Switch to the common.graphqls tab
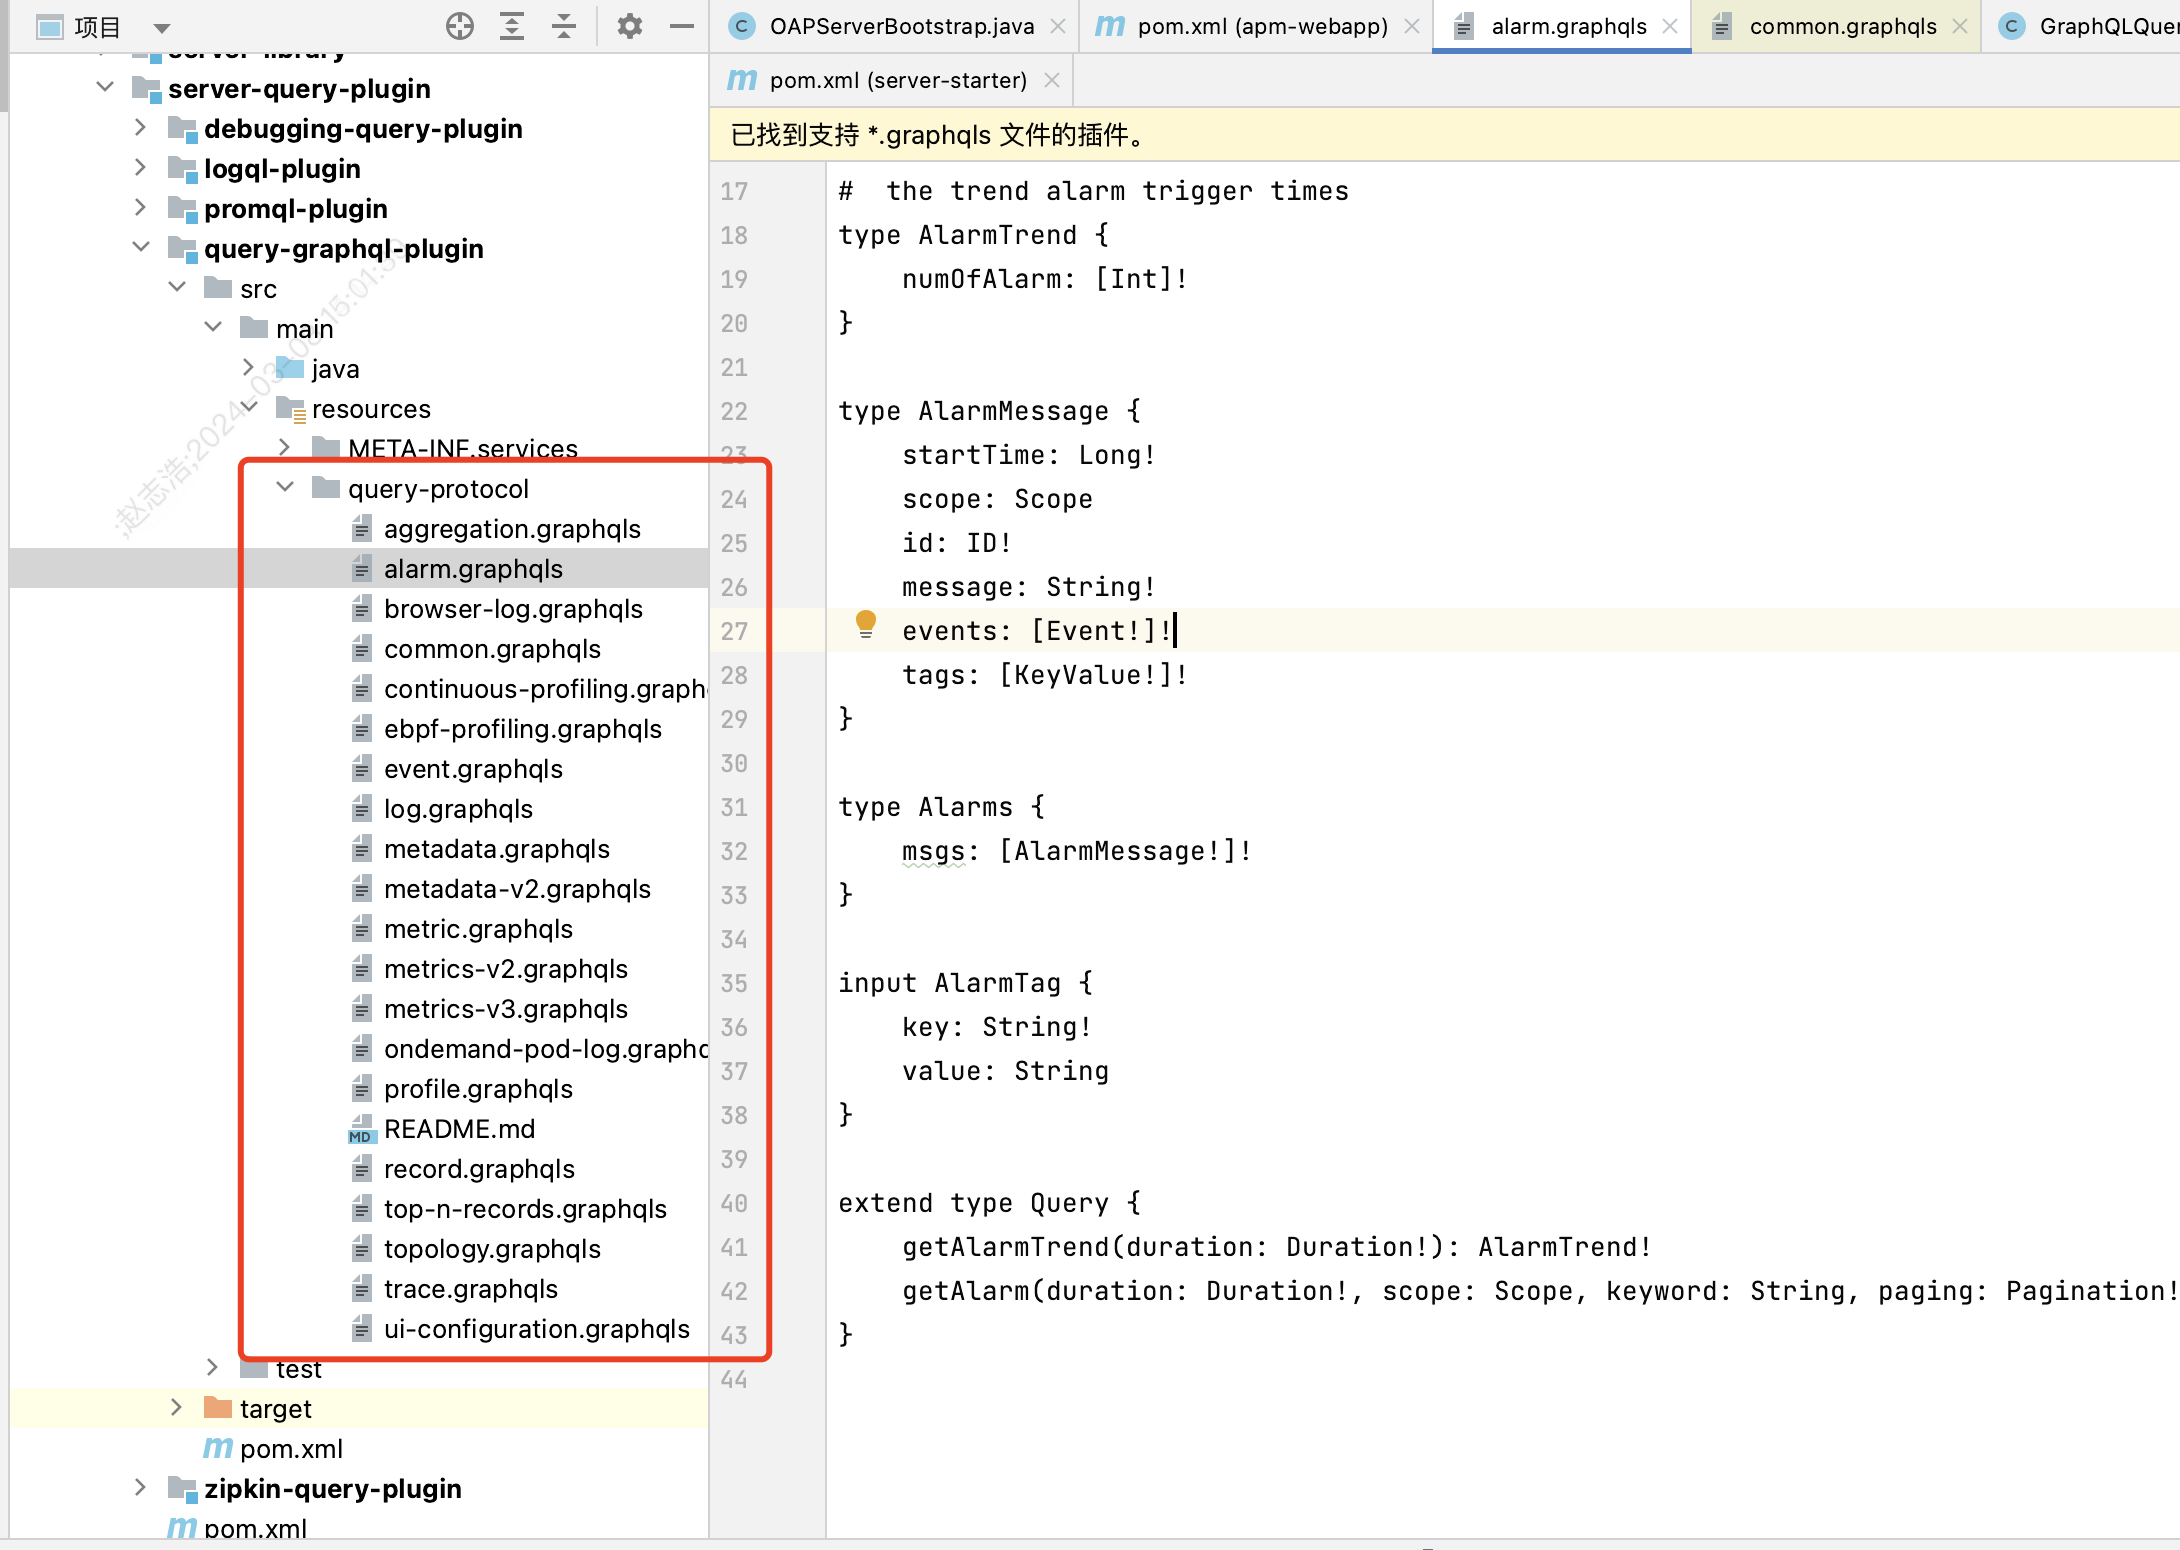The height and width of the screenshot is (1550, 2180). [1841, 27]
